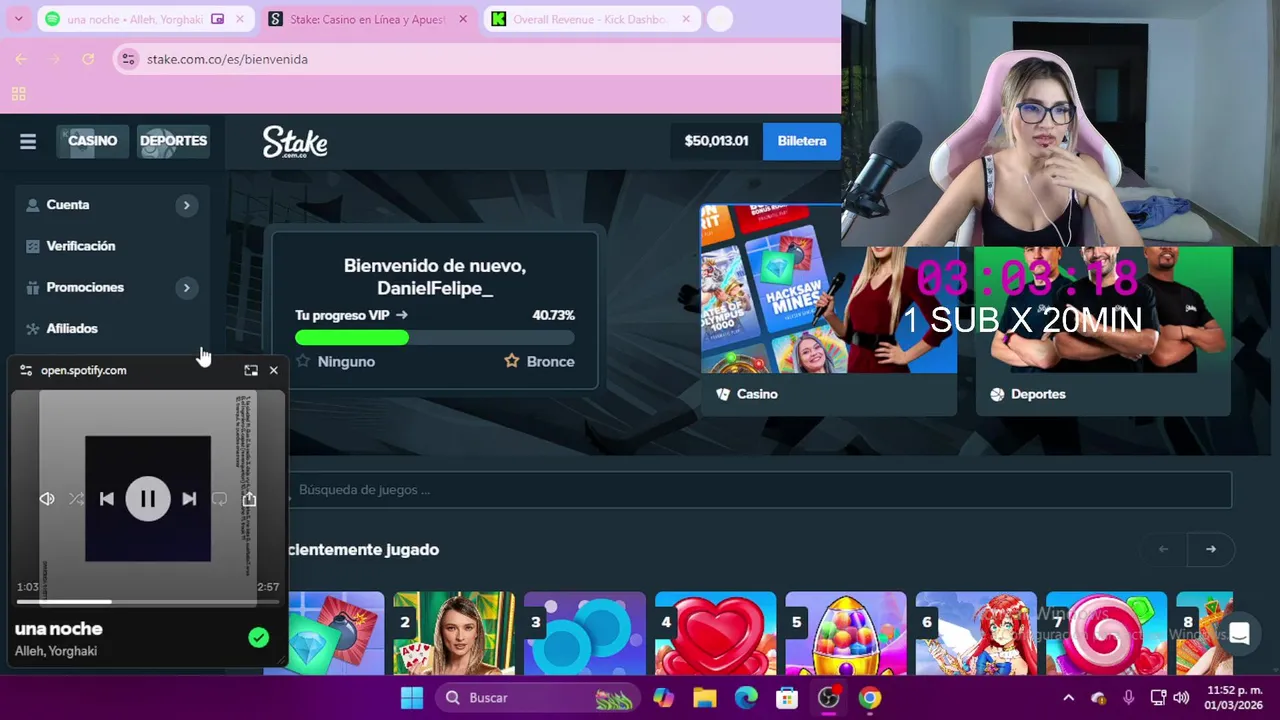Click the $50,013.01 balance display

[x=716, y=141]
